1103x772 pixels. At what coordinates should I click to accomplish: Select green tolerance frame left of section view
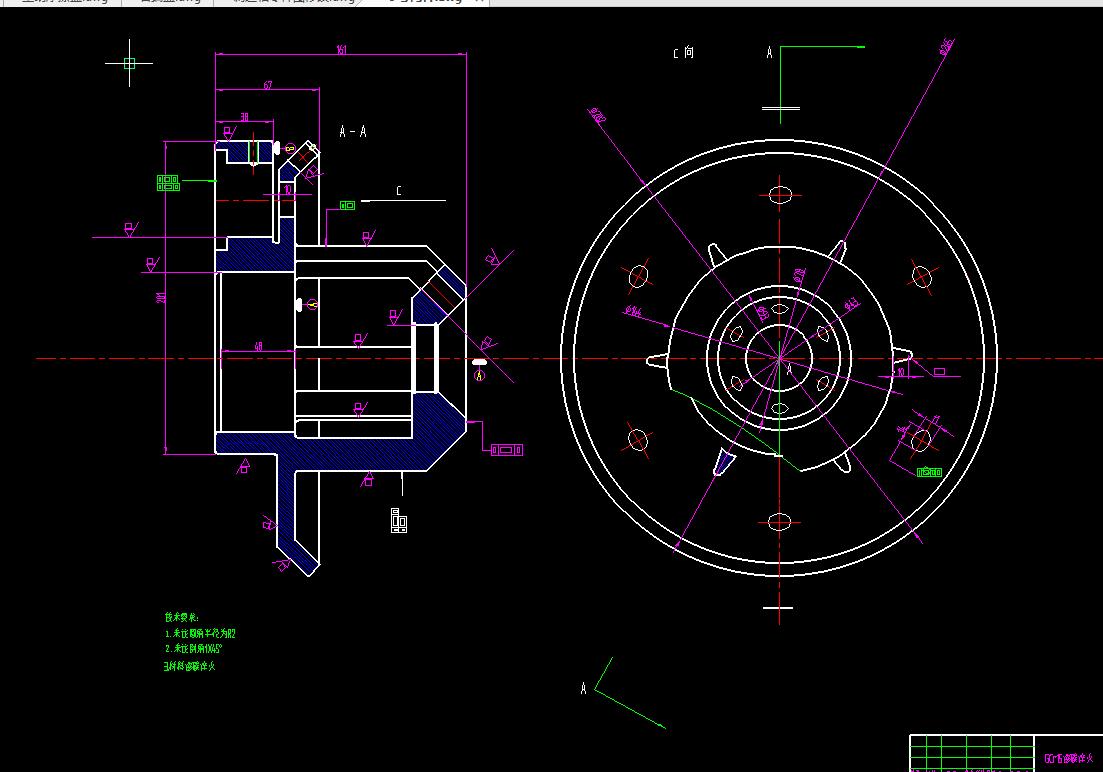168,183
